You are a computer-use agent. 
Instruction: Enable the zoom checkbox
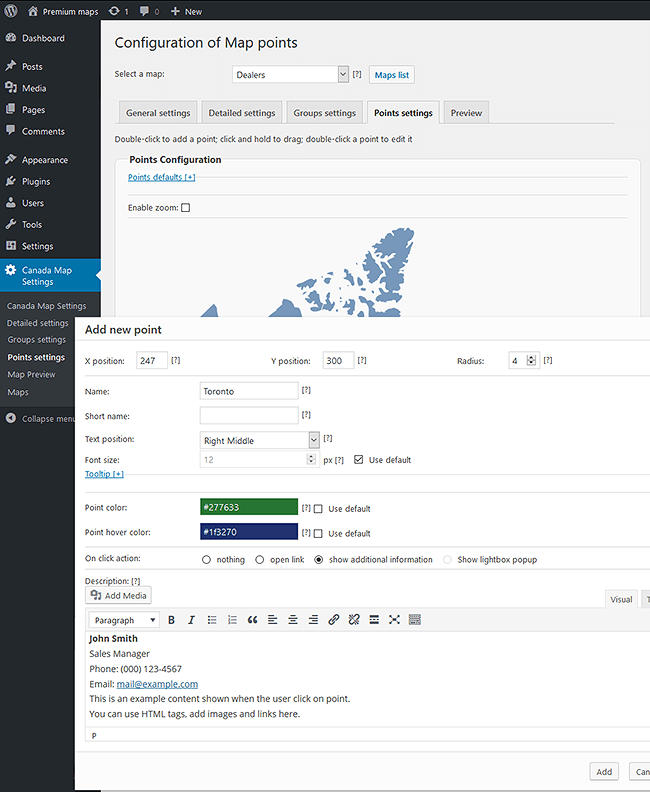tap(185, 208)
